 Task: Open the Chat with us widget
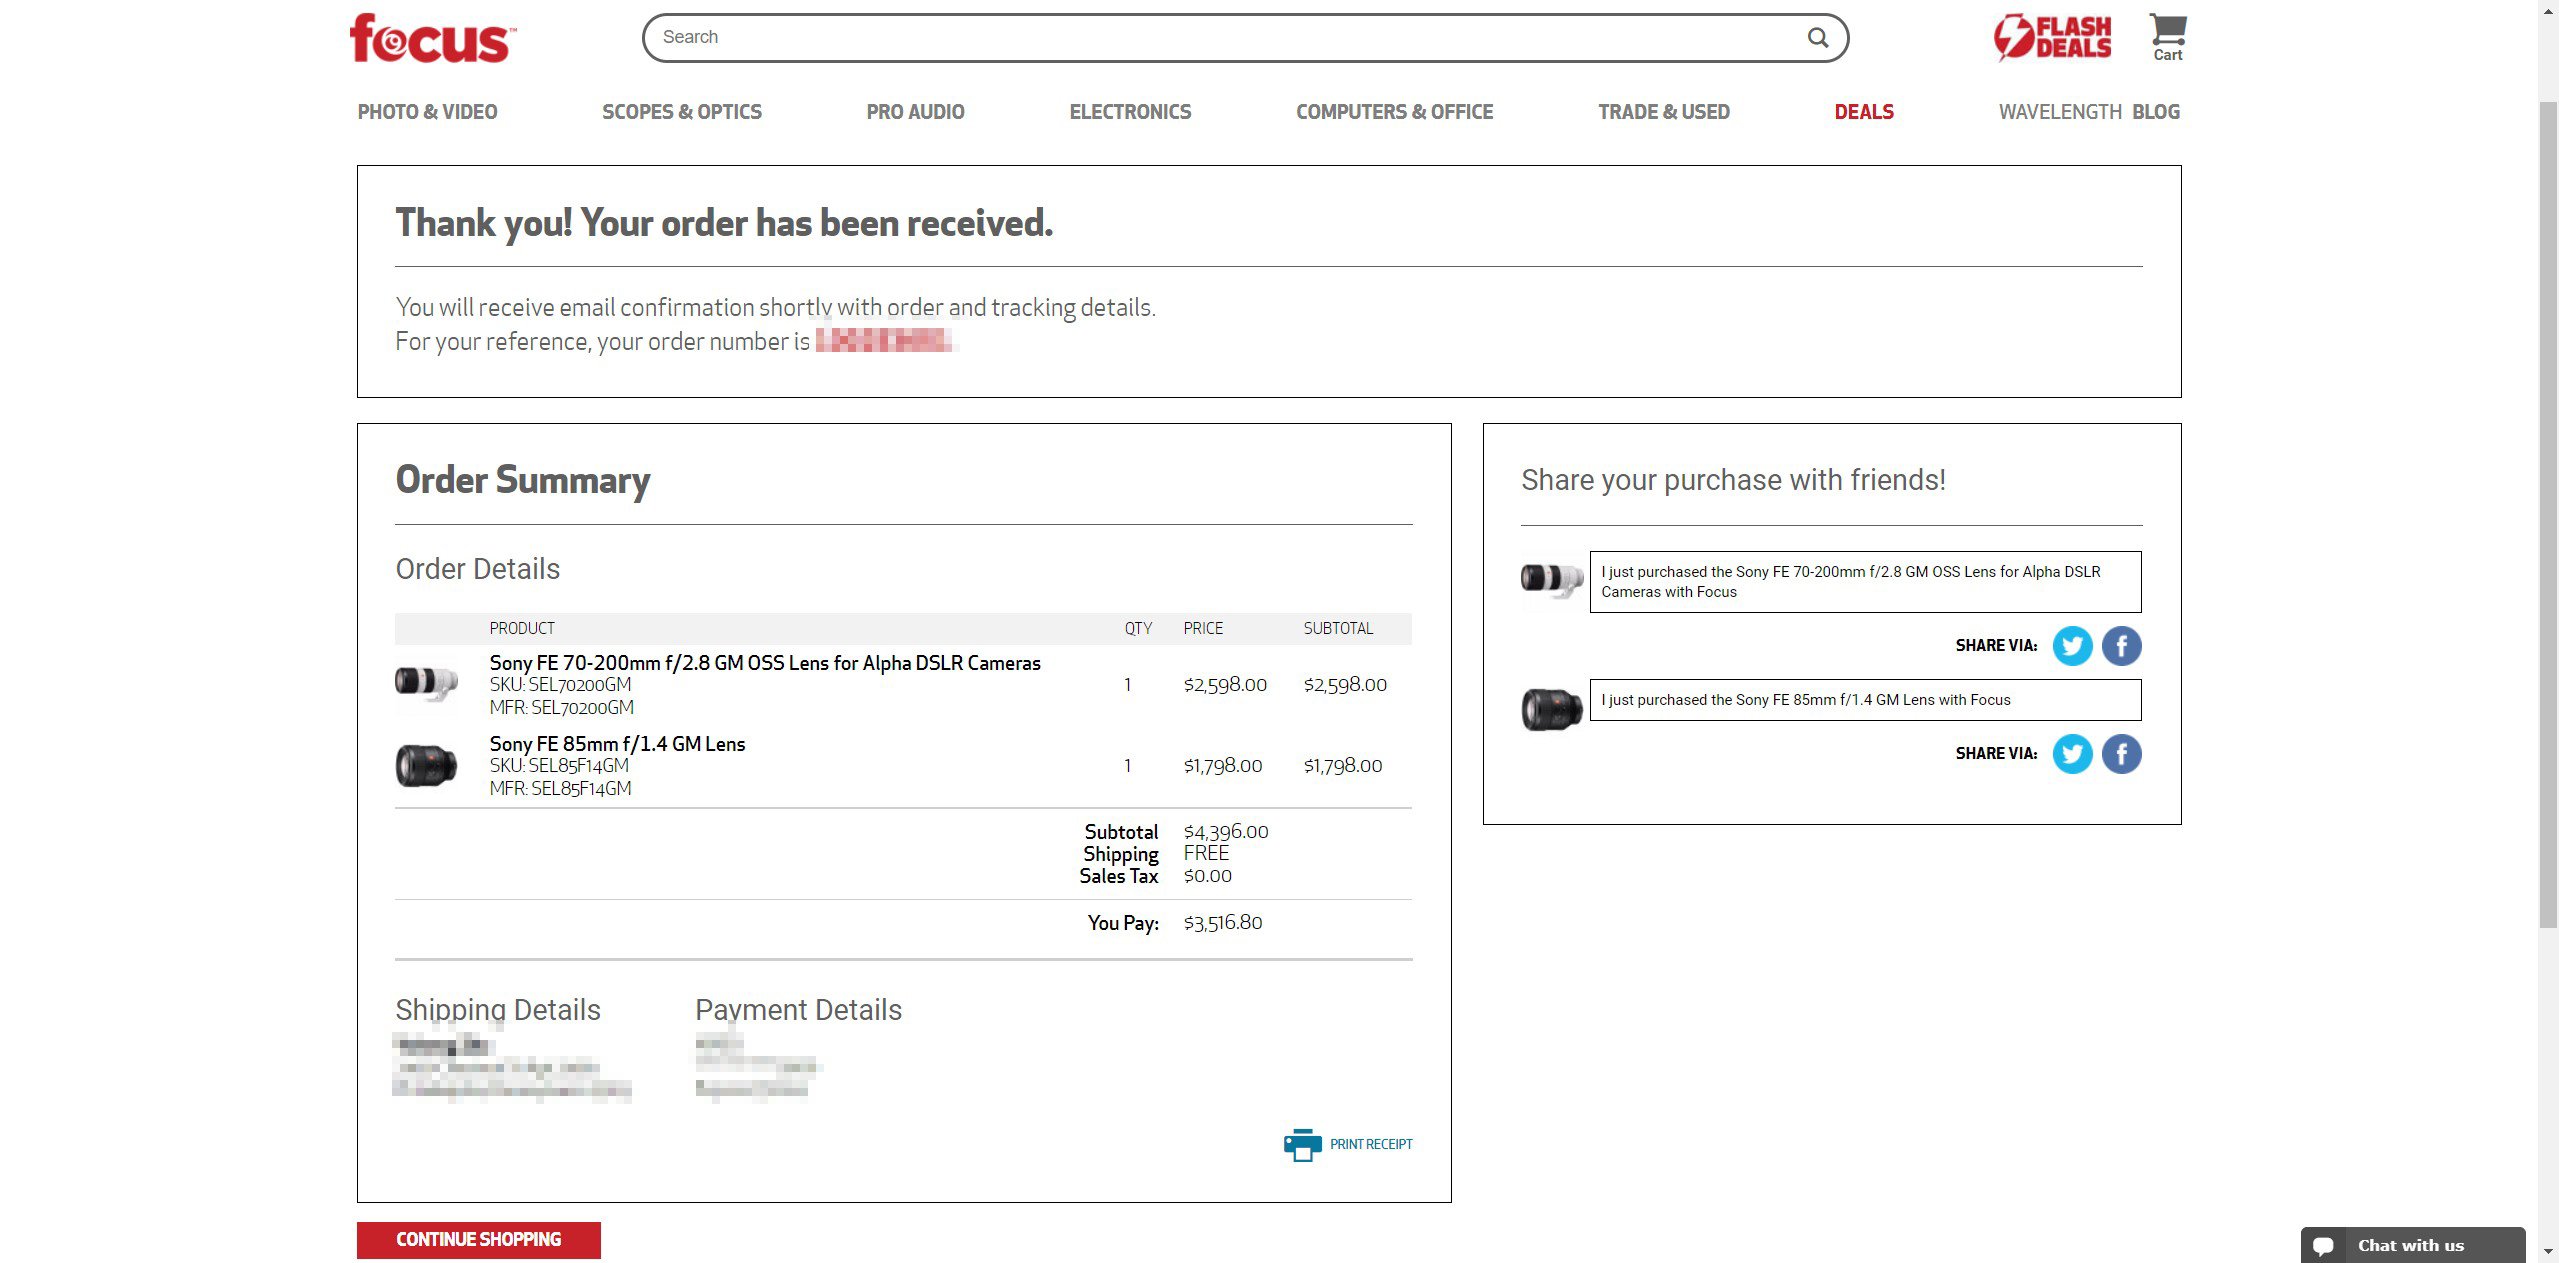2412,1245
